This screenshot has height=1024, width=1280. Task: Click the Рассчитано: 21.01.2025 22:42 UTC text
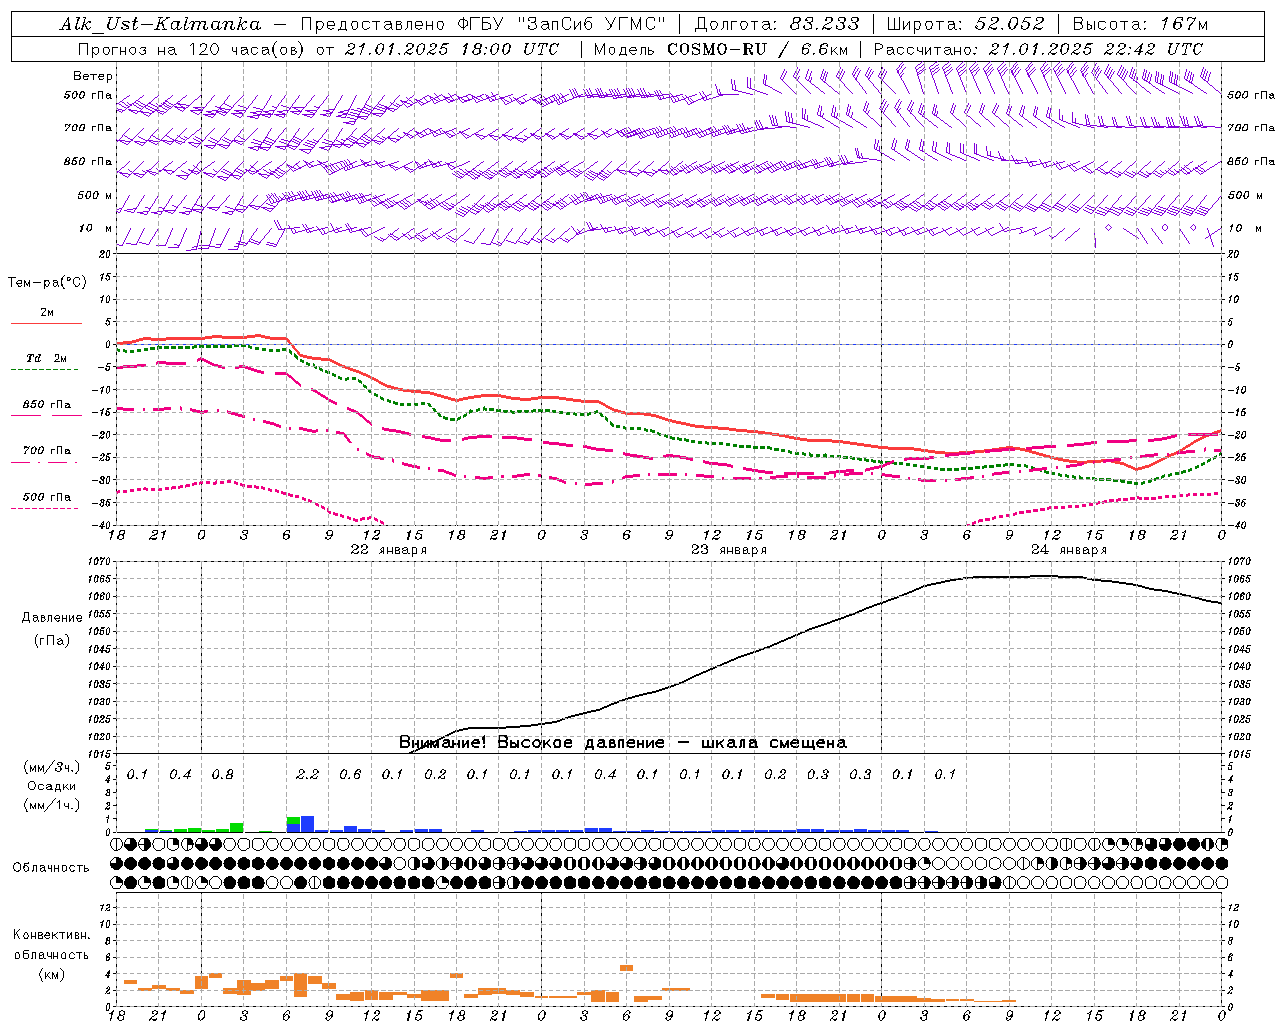(1038, 49)
